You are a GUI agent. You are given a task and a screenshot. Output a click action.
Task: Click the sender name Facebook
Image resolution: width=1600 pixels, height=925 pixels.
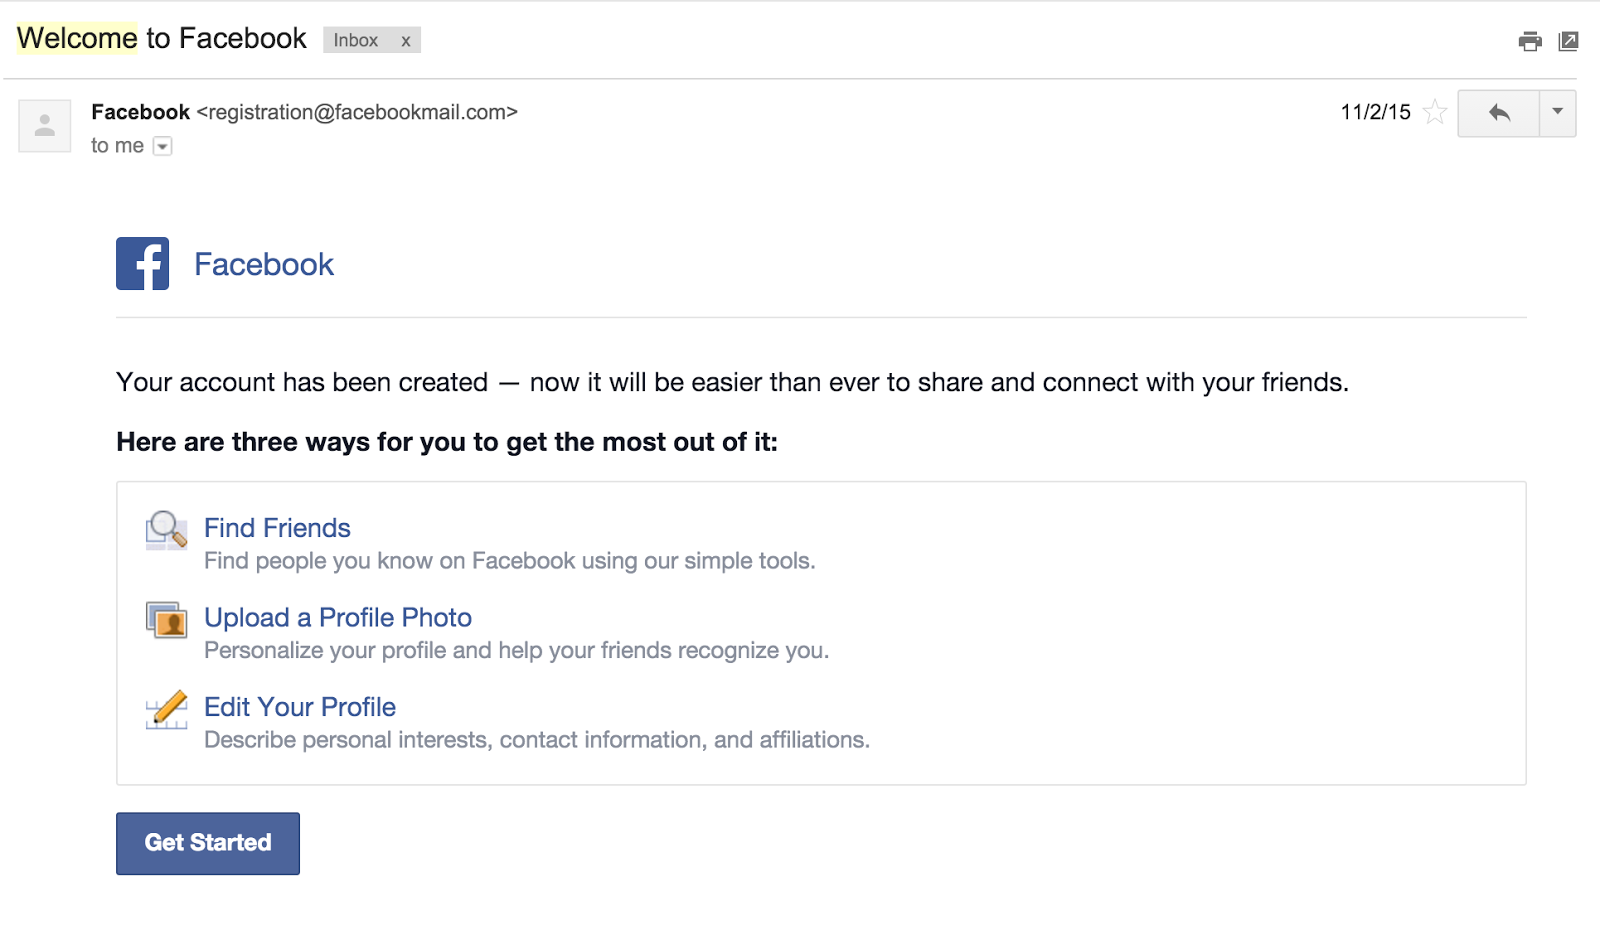(x=140, y=112)
